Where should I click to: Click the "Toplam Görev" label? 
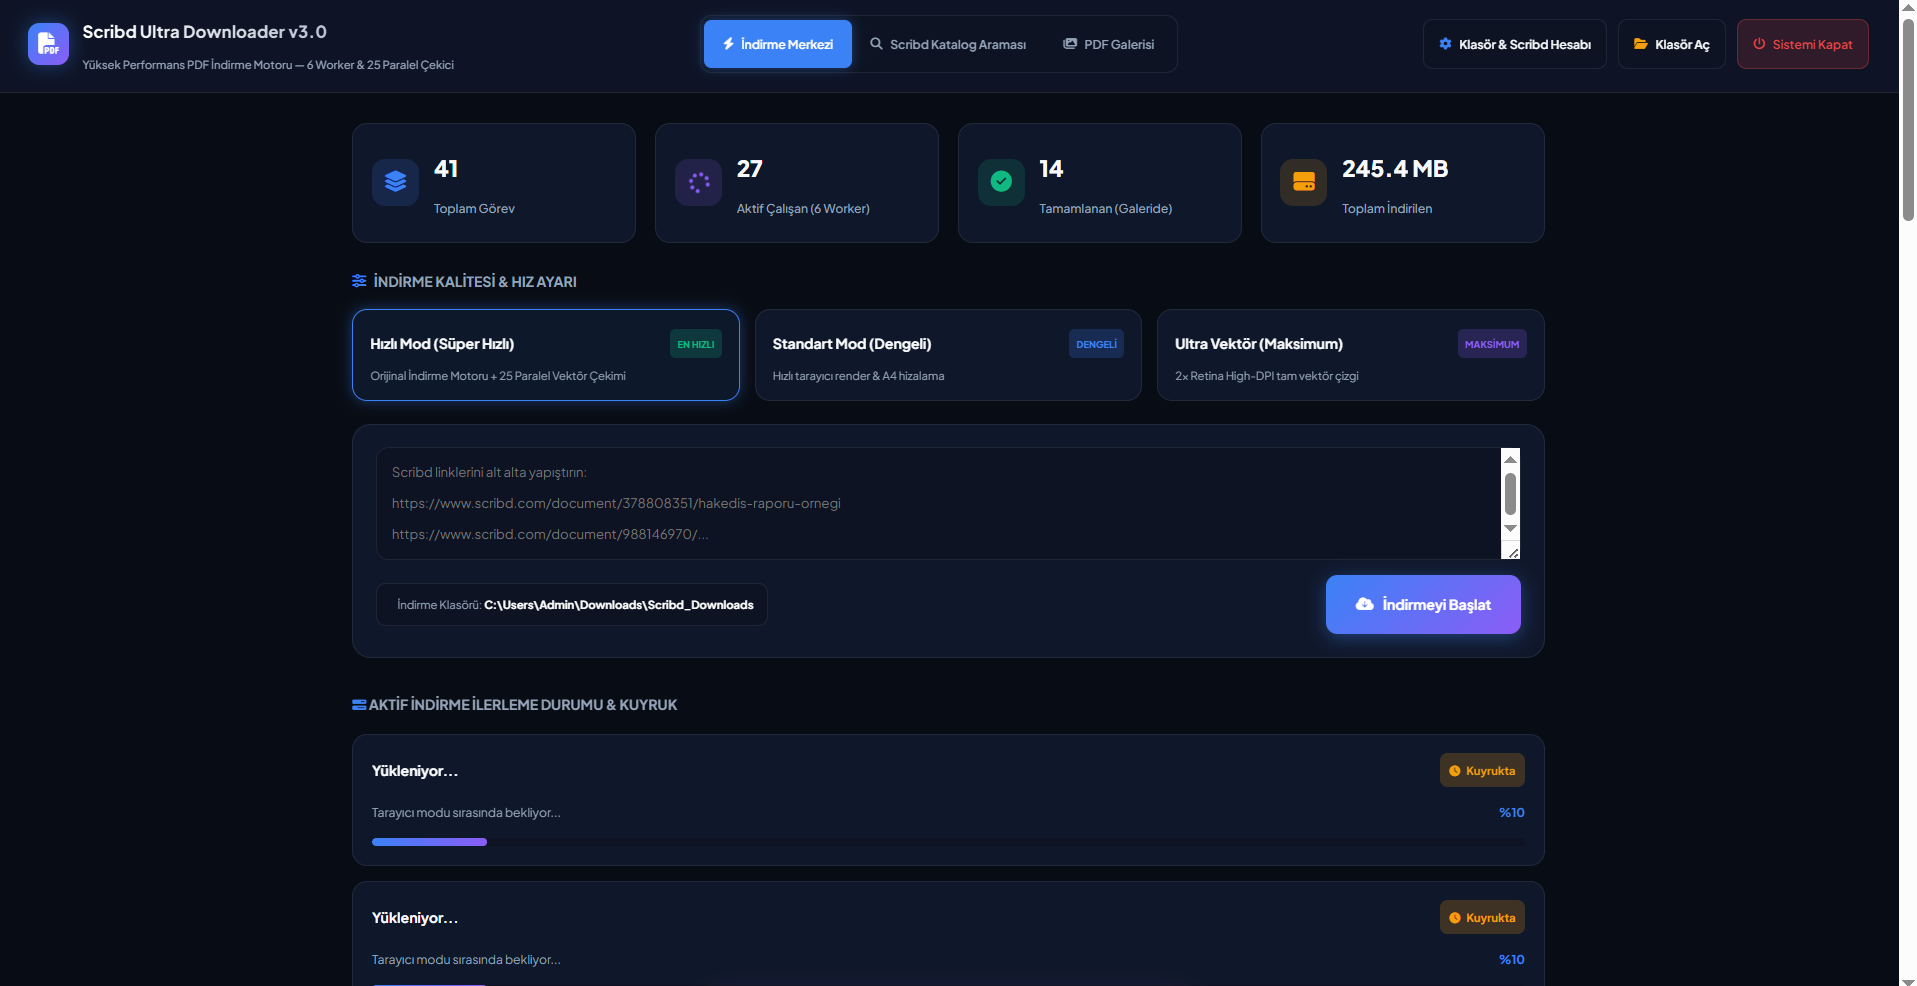474,209
